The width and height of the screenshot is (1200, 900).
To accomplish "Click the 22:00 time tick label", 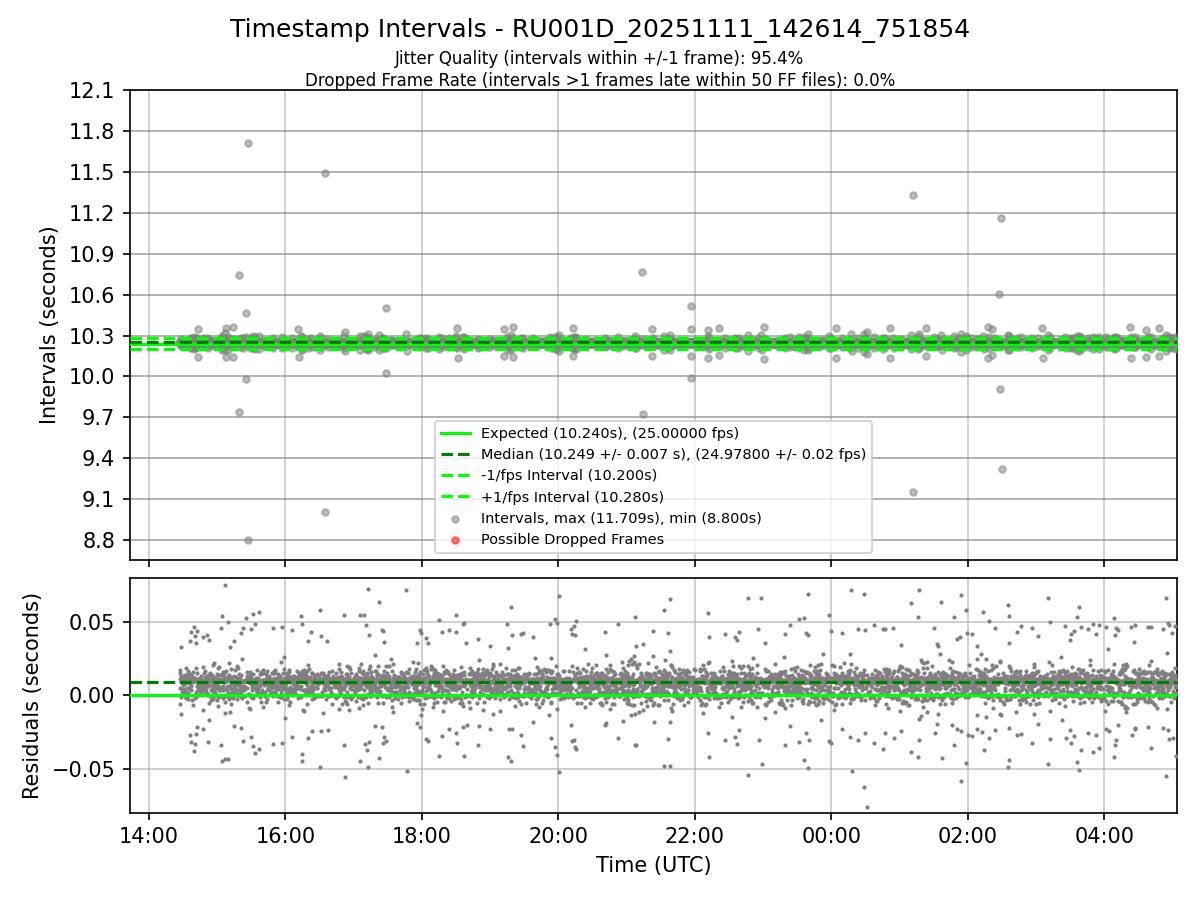I will pos(694,834).
